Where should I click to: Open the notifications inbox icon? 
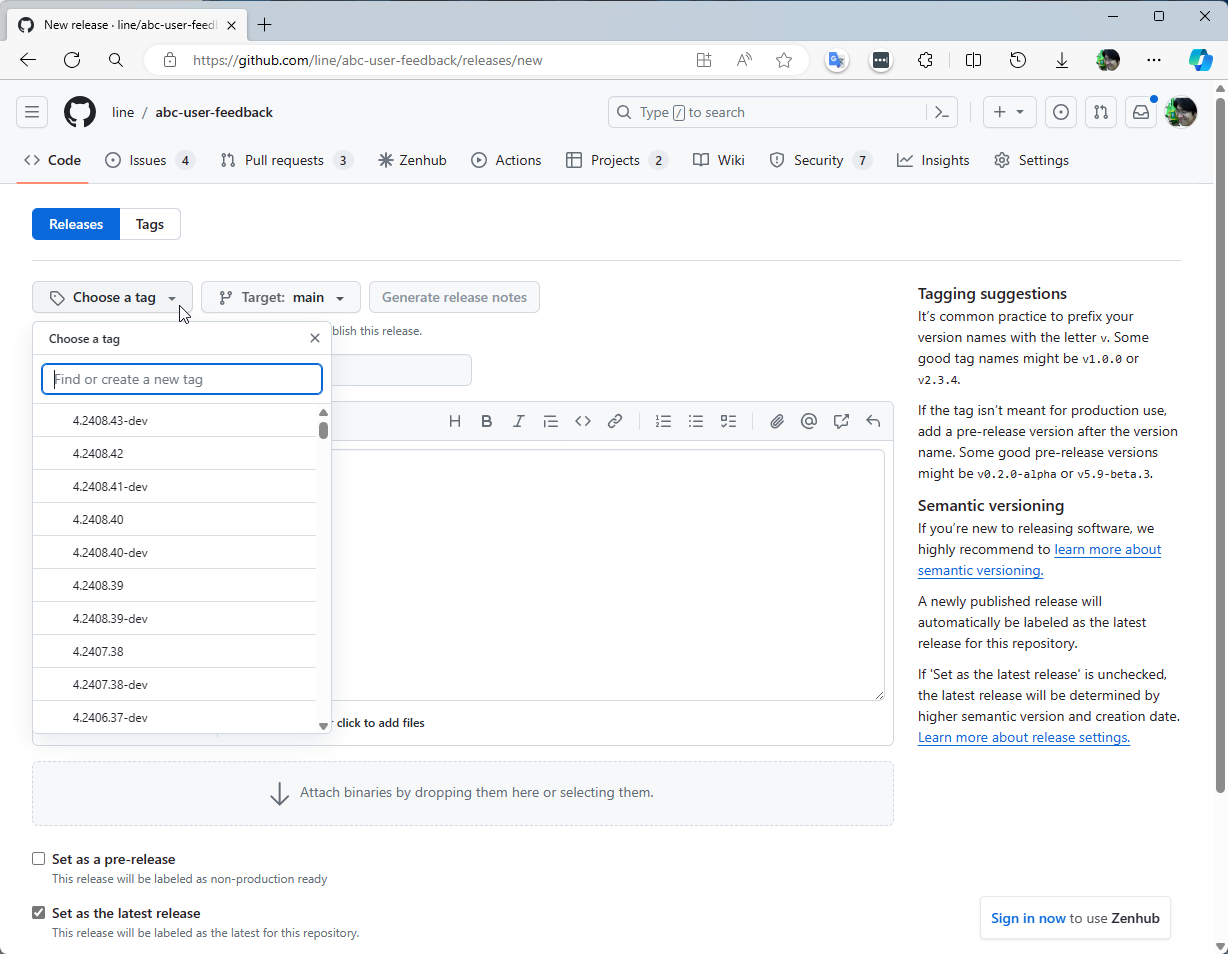(1141, 112)
